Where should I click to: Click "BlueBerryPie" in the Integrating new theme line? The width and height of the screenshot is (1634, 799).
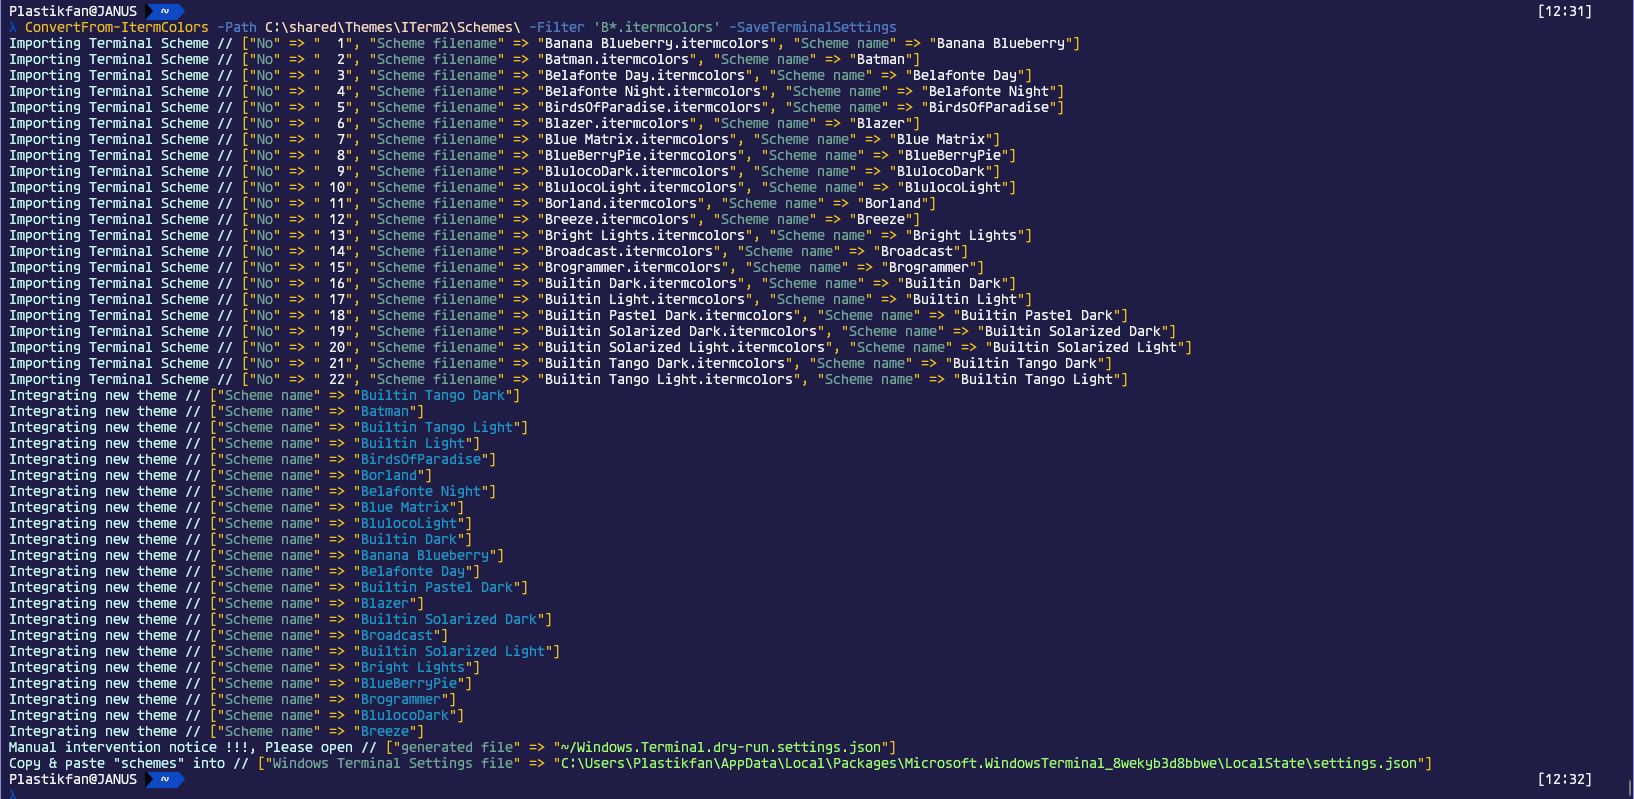click(x=409, y=683)
